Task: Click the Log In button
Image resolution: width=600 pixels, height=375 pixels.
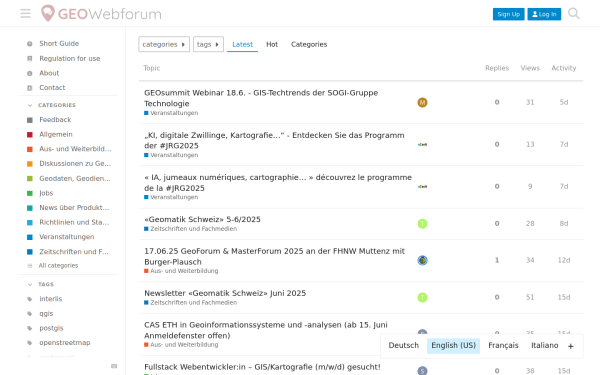Action: tap(544, 14)
